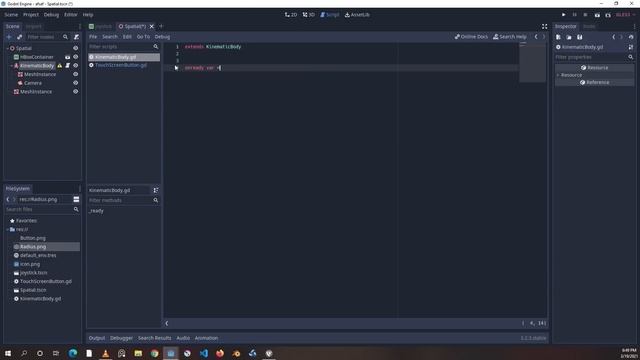Open the Debug menu in top bar

[x=51, y=15]
